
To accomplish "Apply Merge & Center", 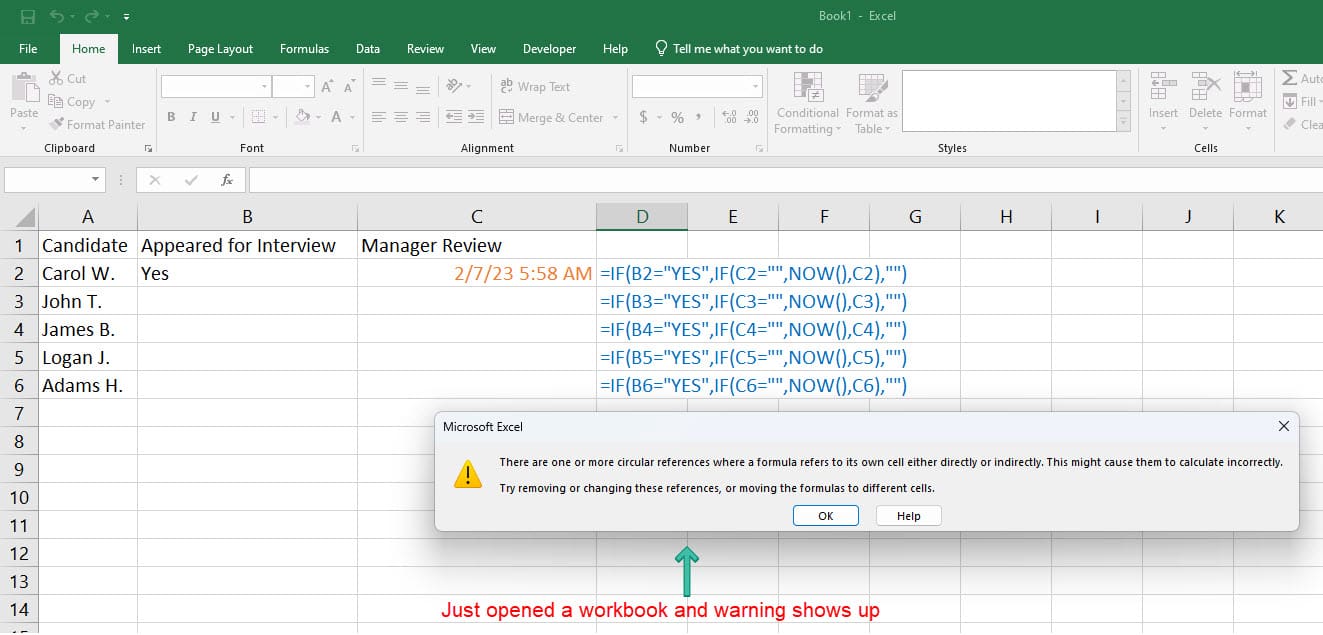I will (x=552, y=117).
